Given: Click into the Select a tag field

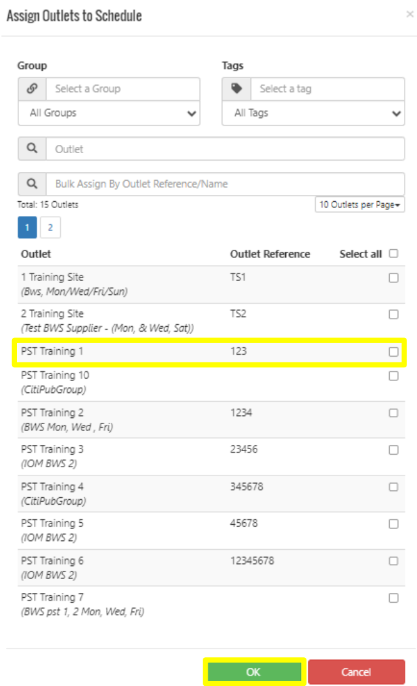Looking at the screenshot, I should [x=328, y=89].
